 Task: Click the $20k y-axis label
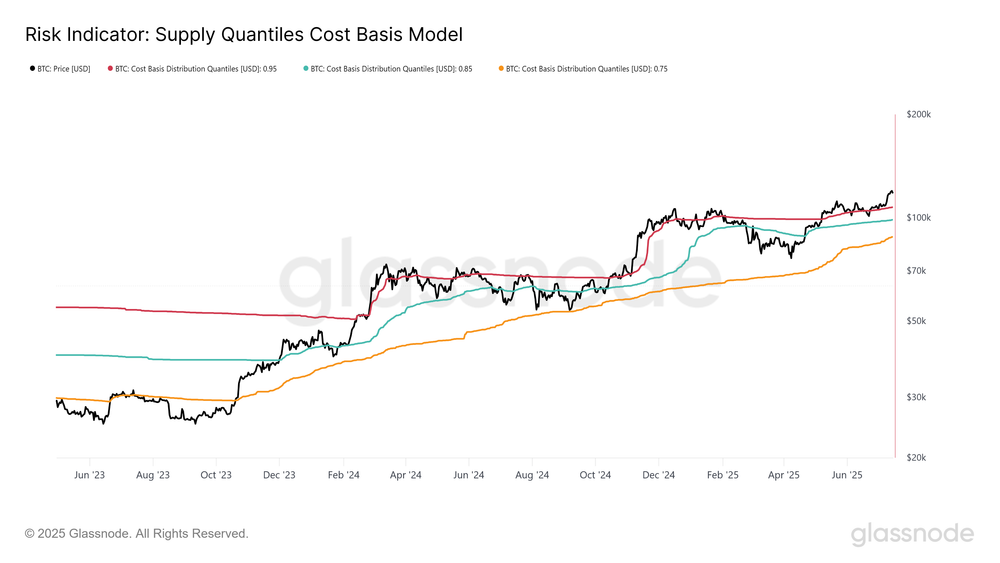point(916,458)
